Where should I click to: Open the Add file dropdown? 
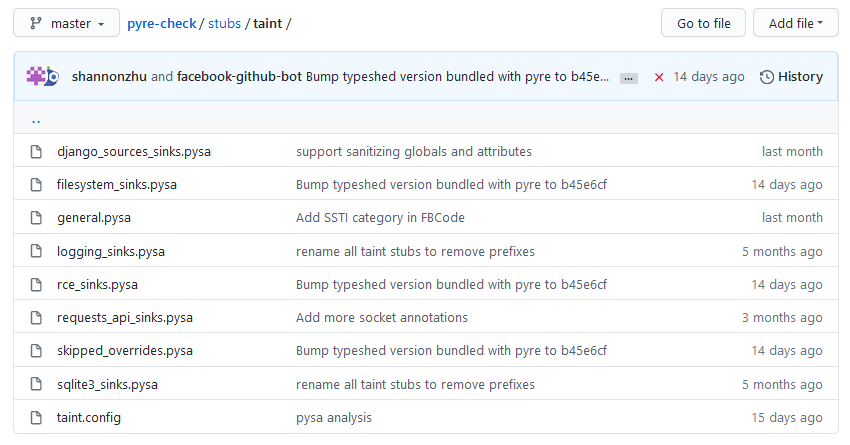pos(796,23)
